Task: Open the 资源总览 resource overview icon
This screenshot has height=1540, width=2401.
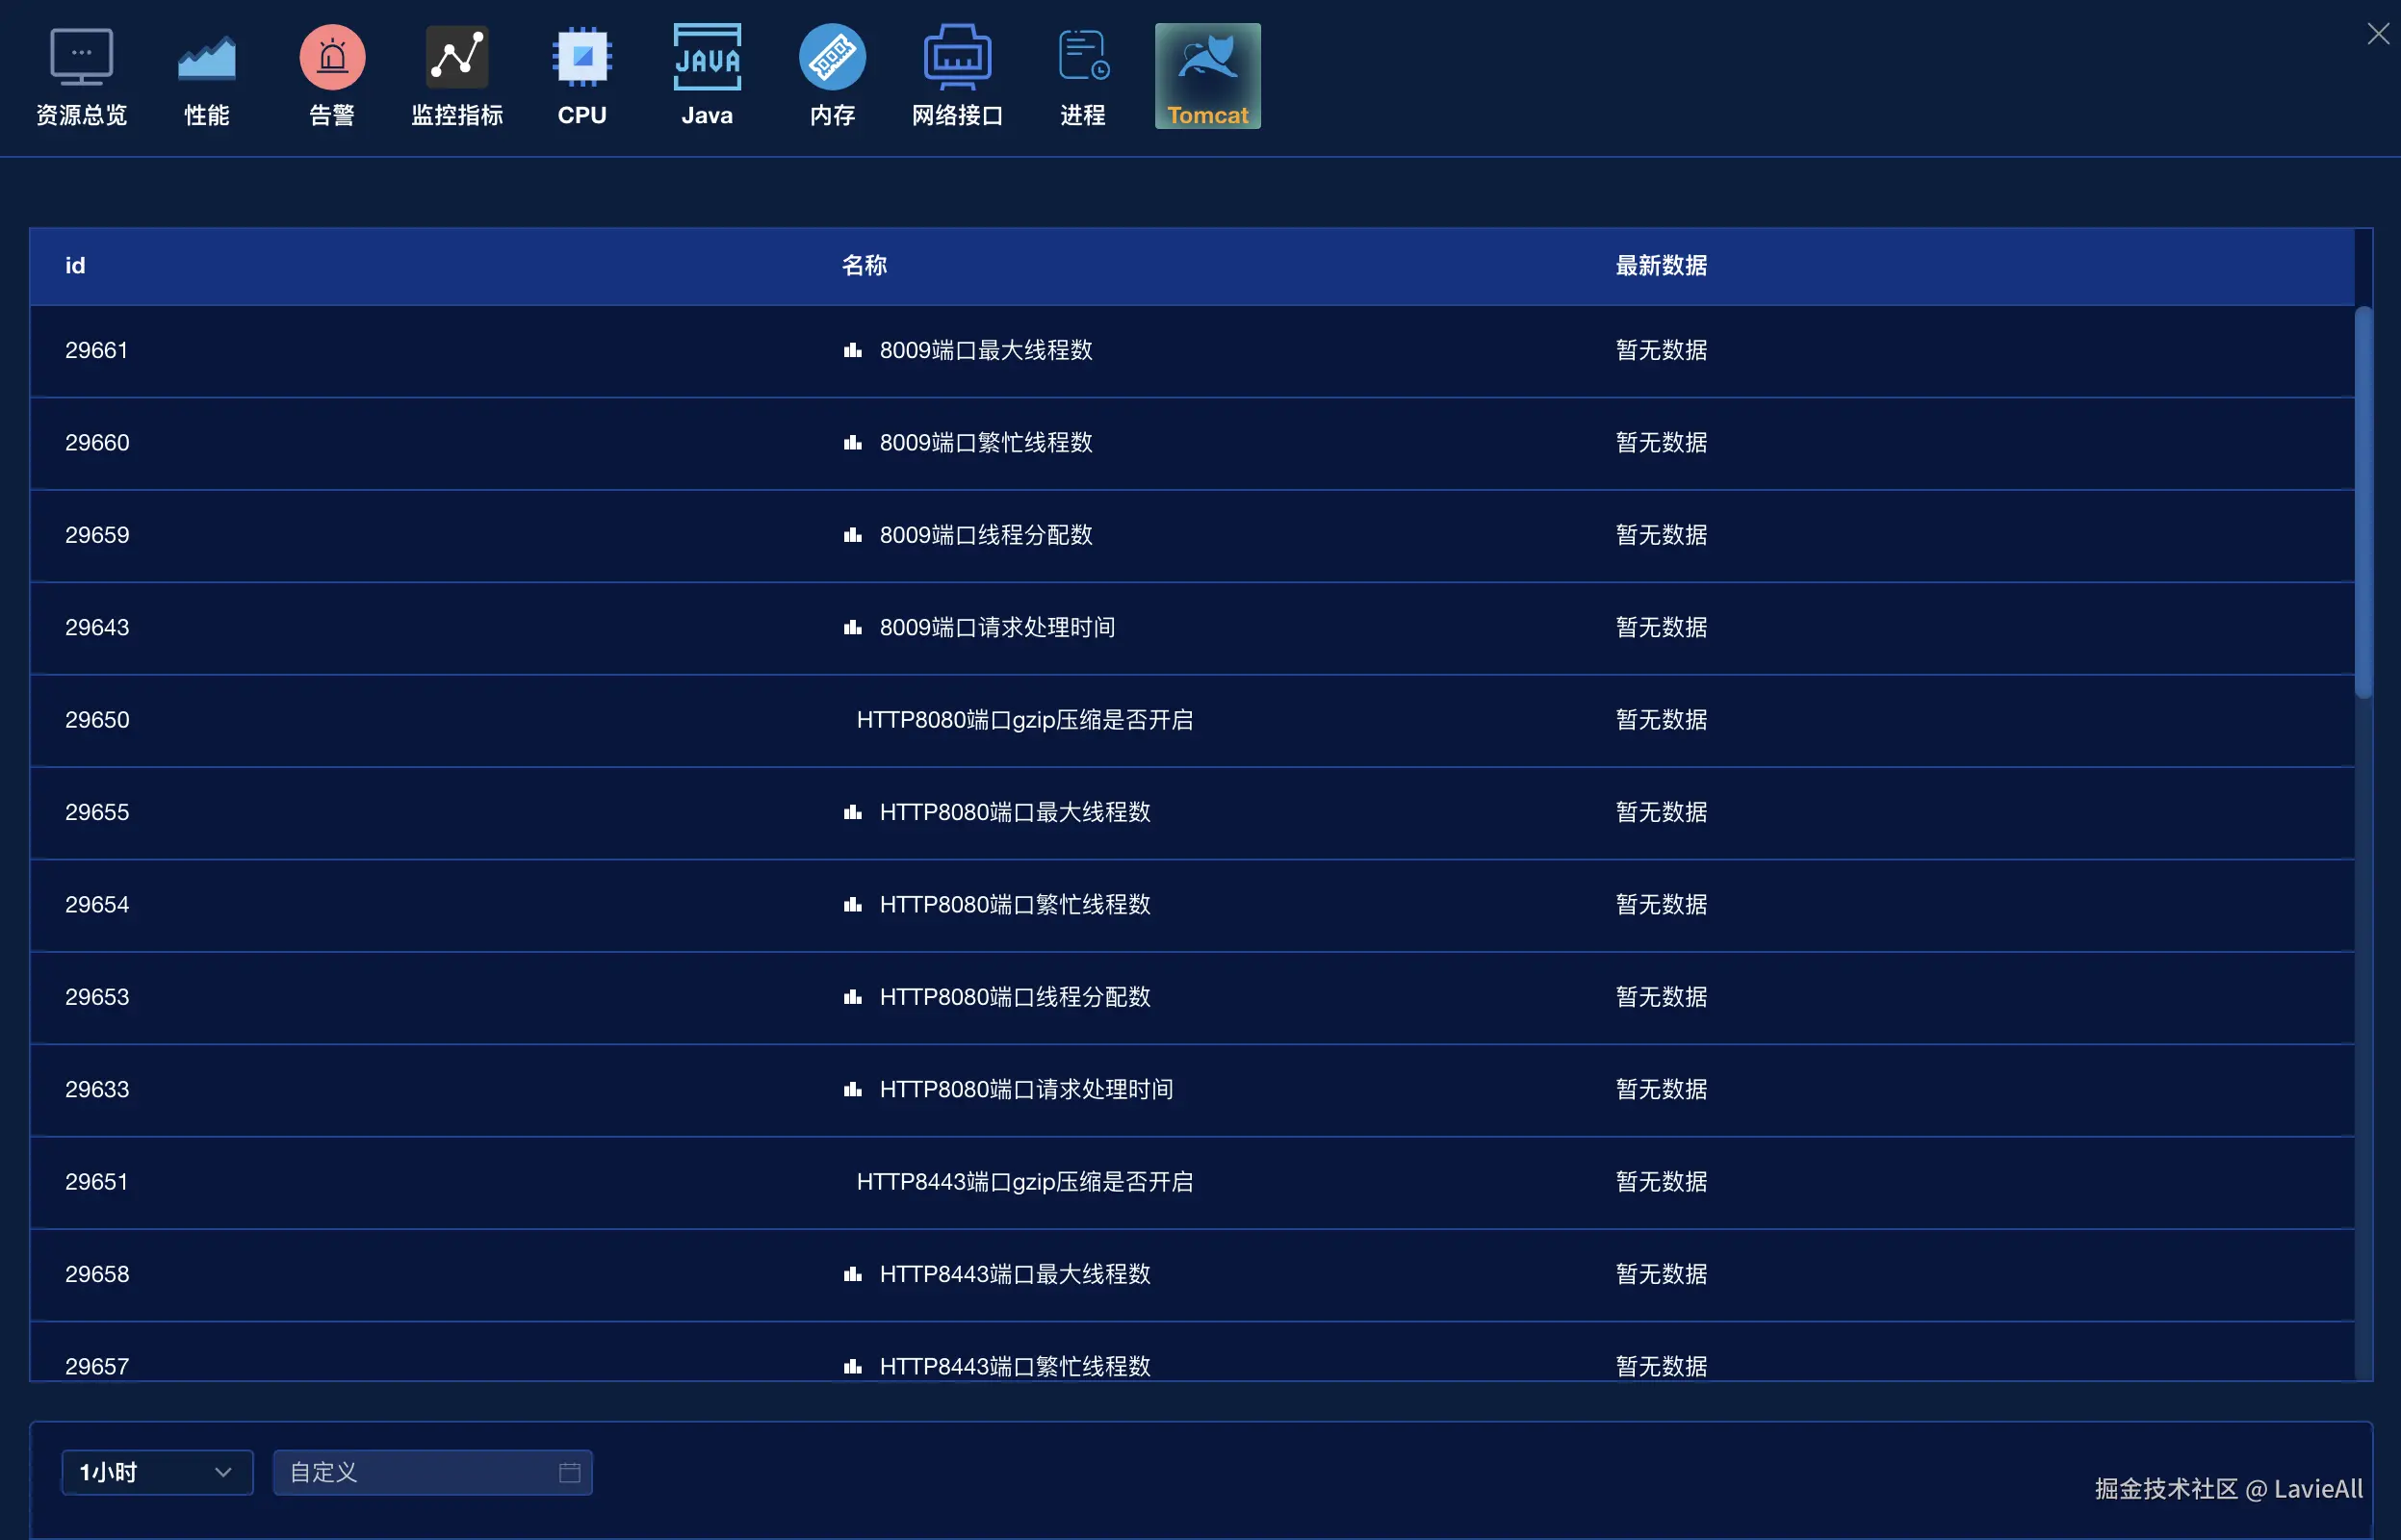Action: coord(81,58)
